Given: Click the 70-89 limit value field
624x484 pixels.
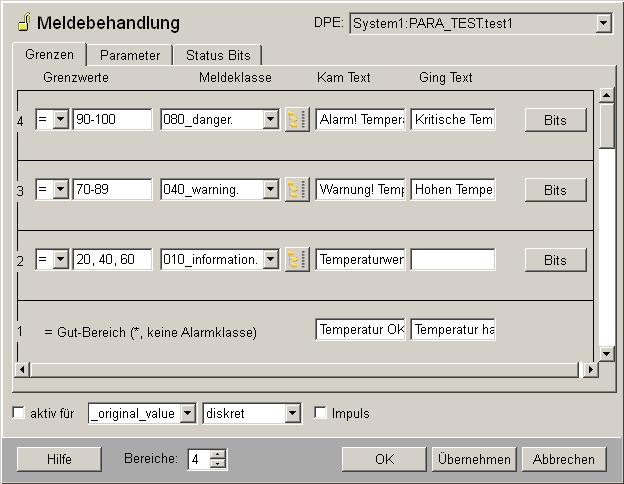Looking at the screenshot, I should click(x=112, y=189).
